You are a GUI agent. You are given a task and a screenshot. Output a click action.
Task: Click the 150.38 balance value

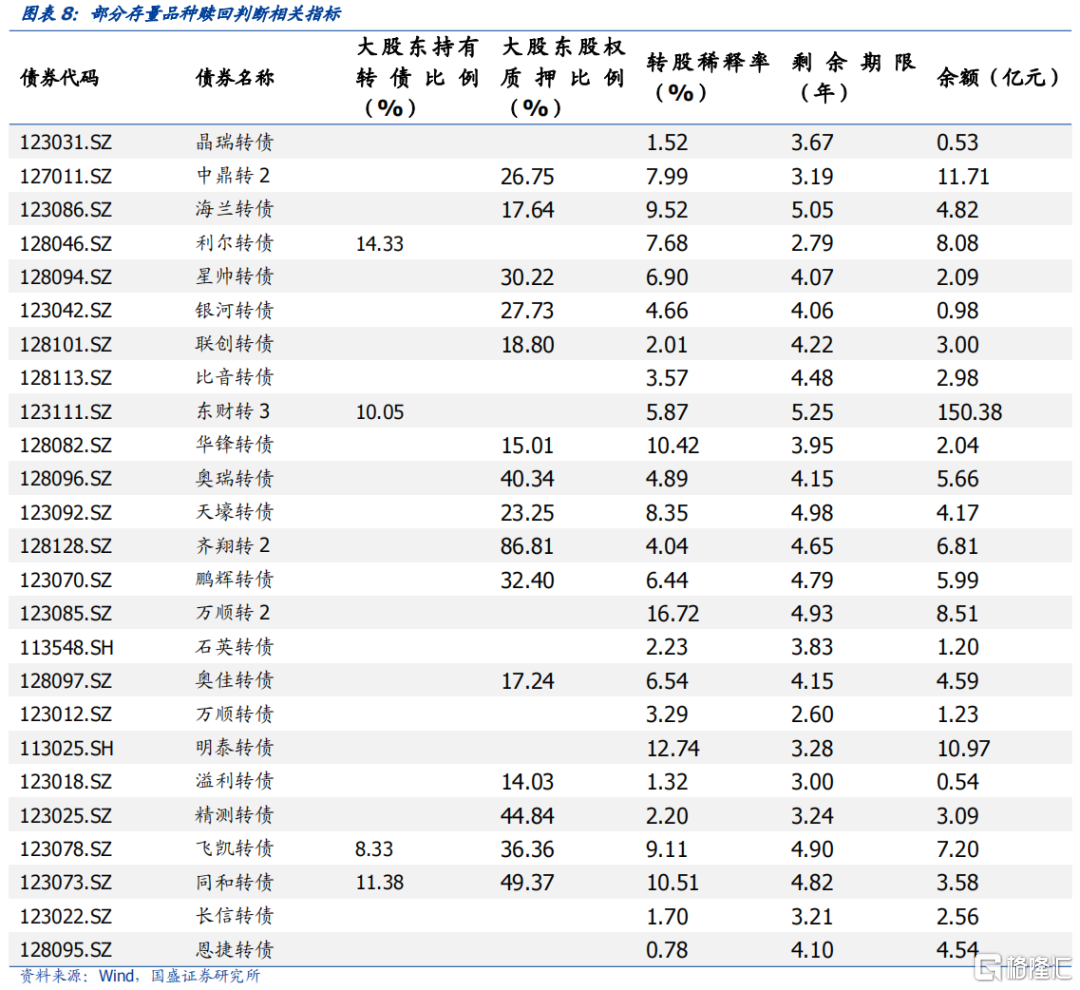(x=969, y=412)
